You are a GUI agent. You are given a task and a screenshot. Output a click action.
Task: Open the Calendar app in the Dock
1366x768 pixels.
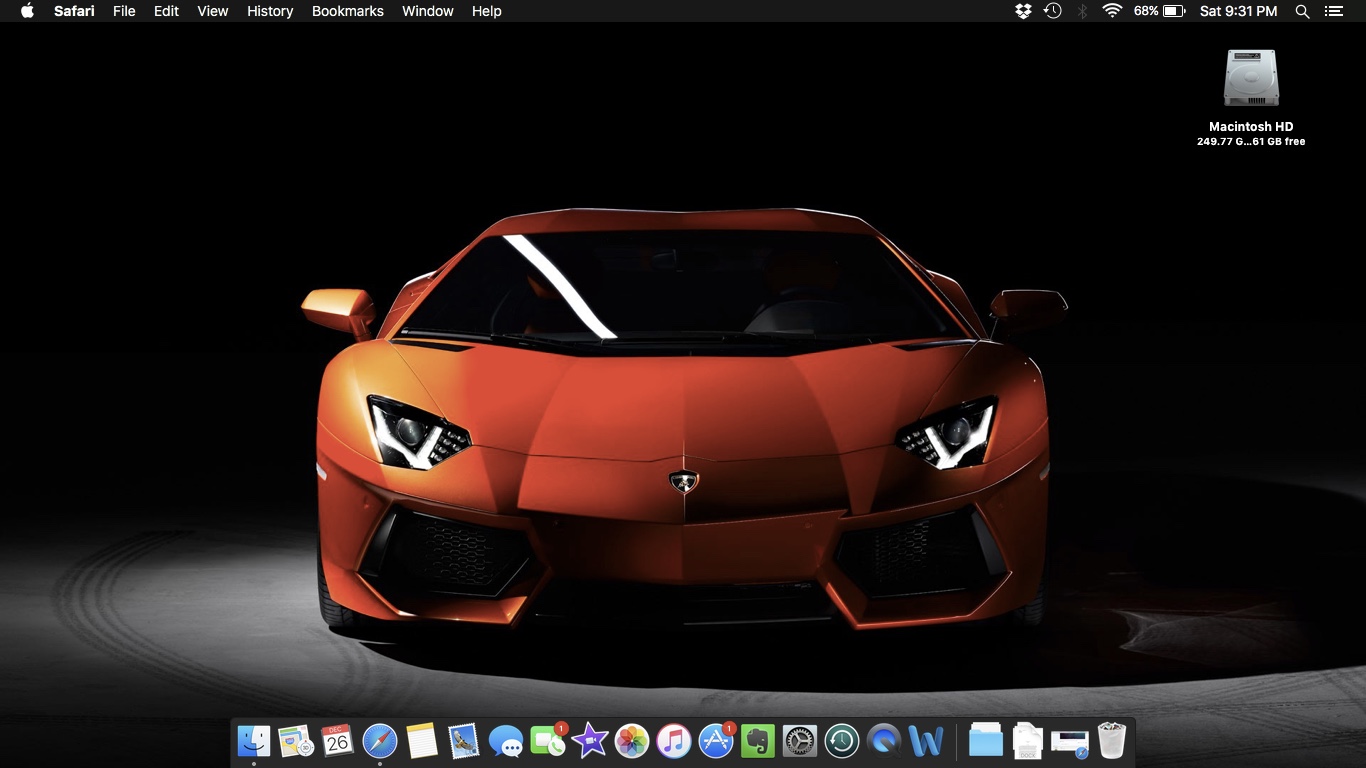click(x=338, y=741)
